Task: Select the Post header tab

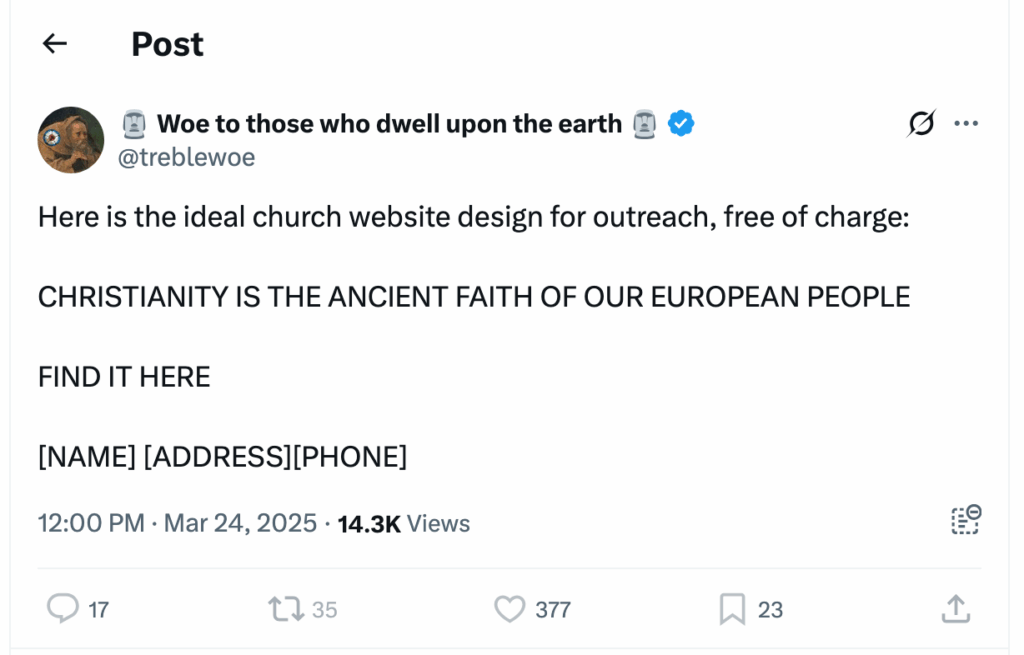Action: pyautogui.click(x=167, y=43)
